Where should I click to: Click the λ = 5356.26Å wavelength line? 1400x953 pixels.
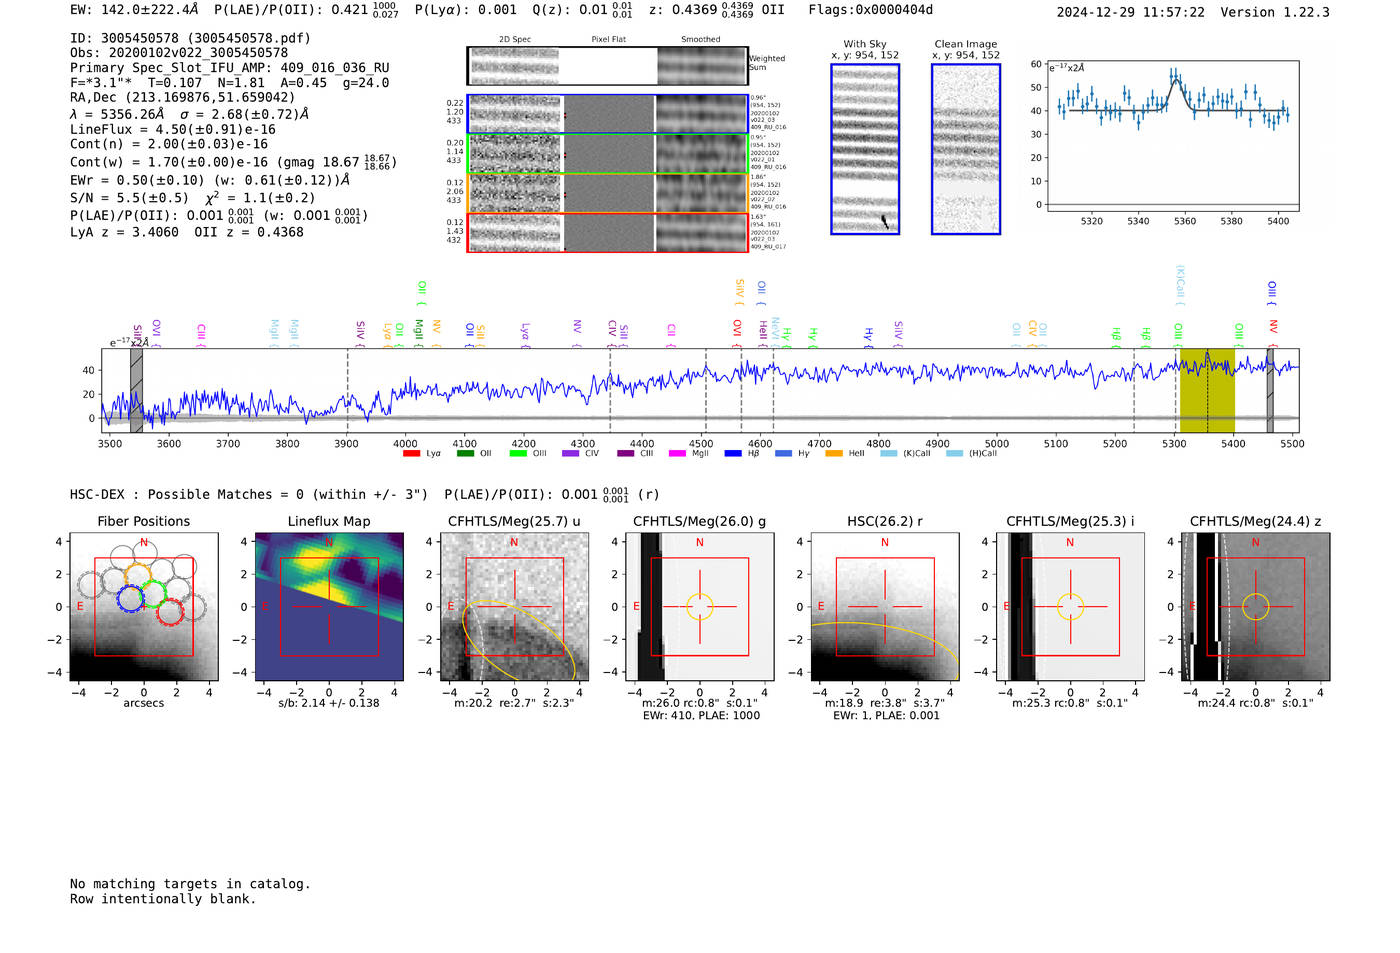coord(189,114)
